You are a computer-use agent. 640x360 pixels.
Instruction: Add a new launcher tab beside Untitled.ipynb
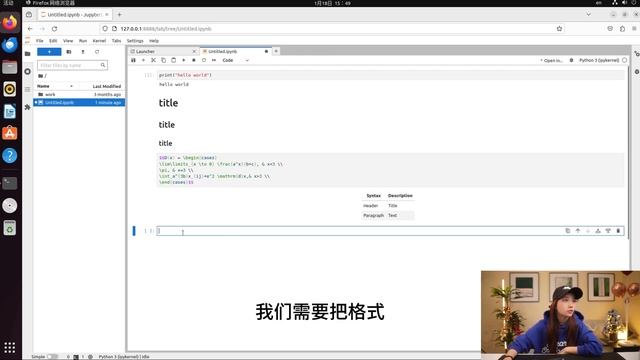(276, 51)
